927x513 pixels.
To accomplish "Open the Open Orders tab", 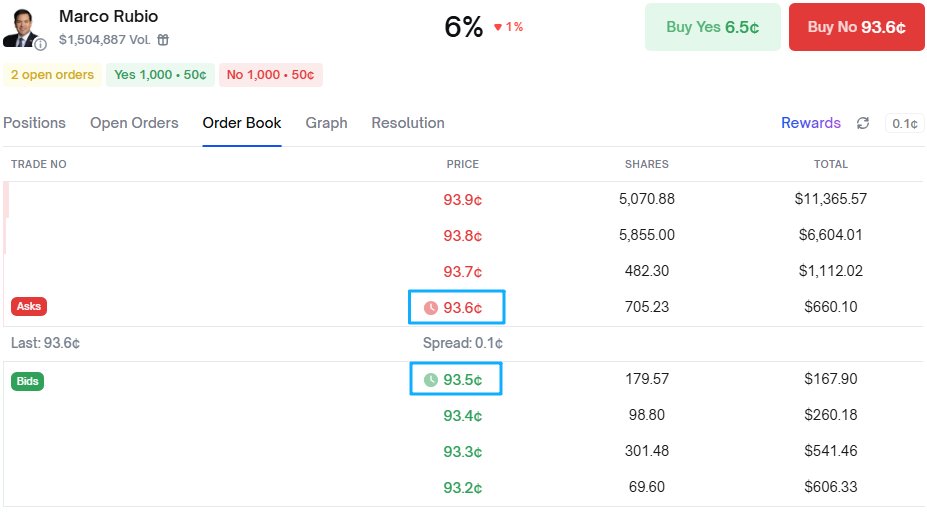I will click(x=134, y=123).
